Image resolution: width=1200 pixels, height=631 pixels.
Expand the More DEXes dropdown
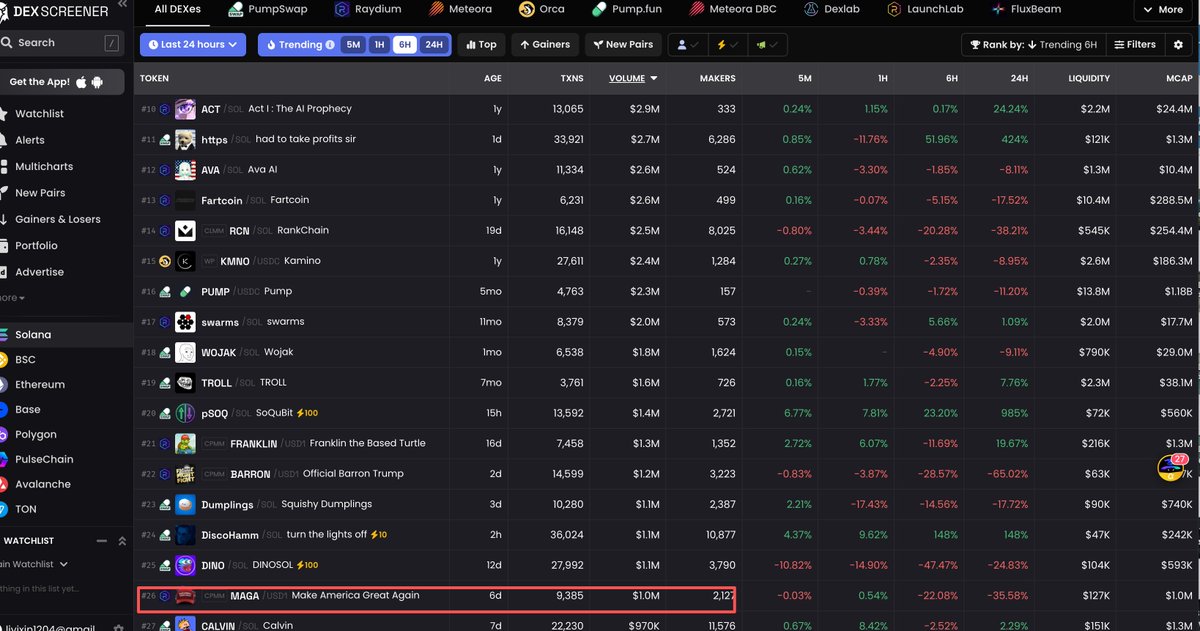(x=1162, y=10)
